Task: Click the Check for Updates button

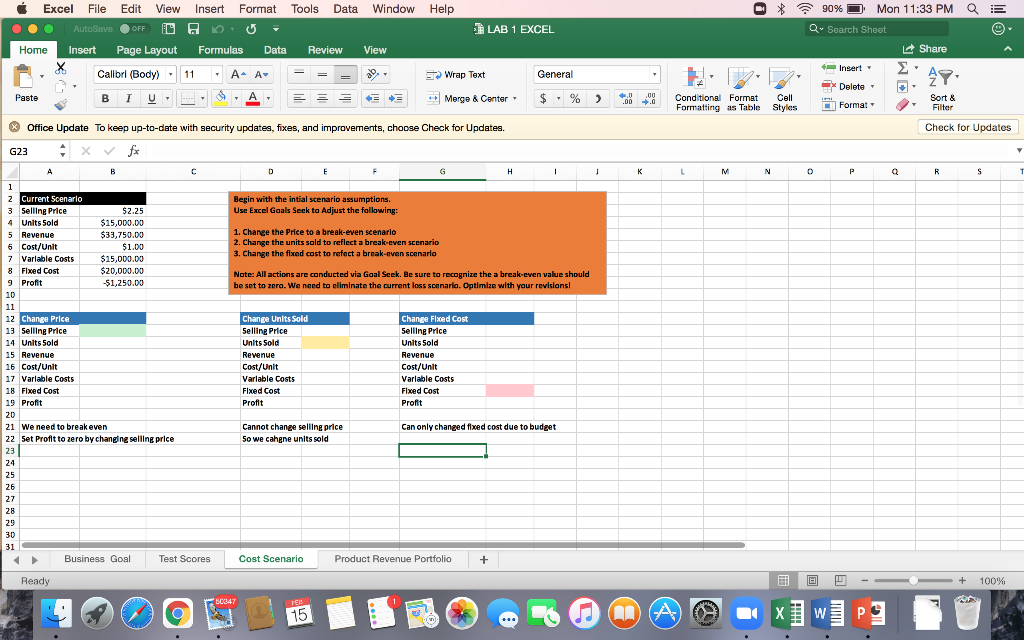Action: click(965, 127)
